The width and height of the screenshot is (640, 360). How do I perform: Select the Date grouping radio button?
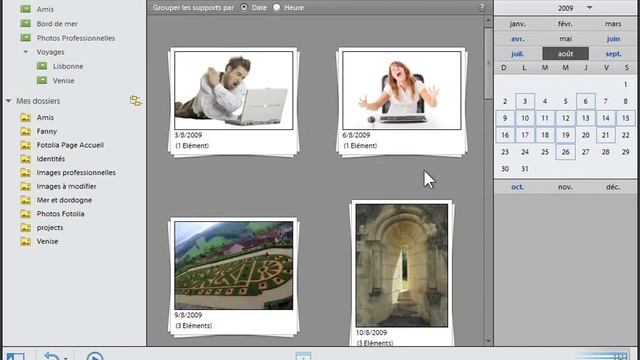pyautogui.click(x=244, y=7)
